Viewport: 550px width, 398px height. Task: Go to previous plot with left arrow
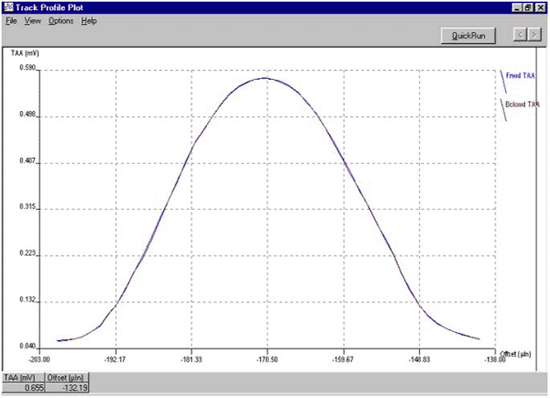(x=520, y=35)
